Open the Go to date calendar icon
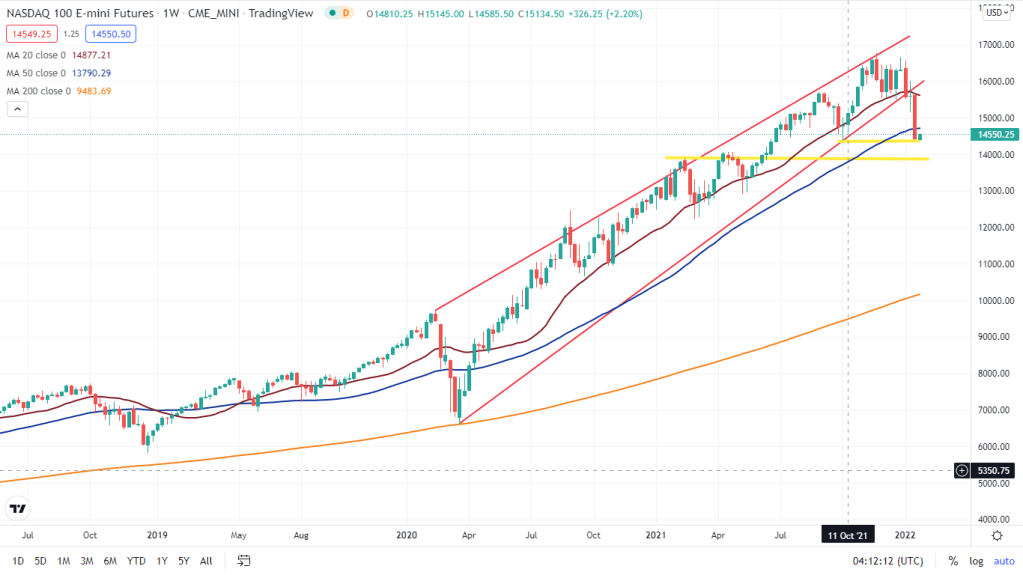This screenshot has width=1023, height=575. pos(242,561)
